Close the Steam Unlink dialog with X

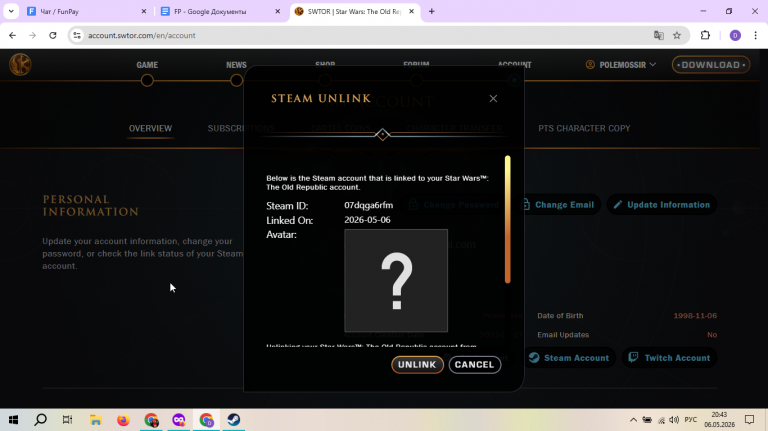pos(493,98)
